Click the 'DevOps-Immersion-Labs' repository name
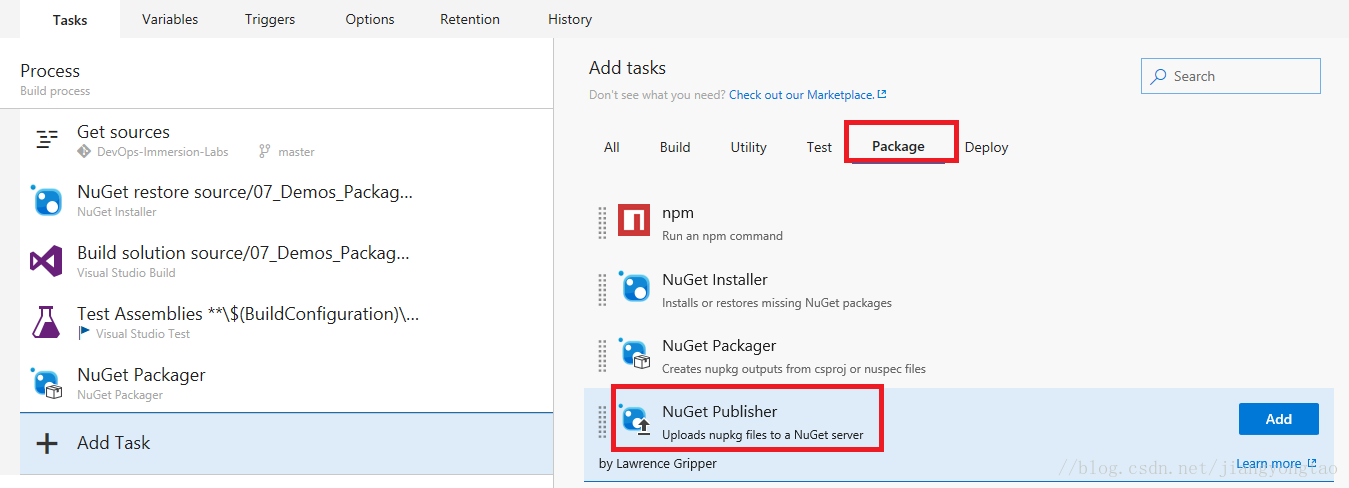Screen dimensions: 1349x488 tap(162, 152)
